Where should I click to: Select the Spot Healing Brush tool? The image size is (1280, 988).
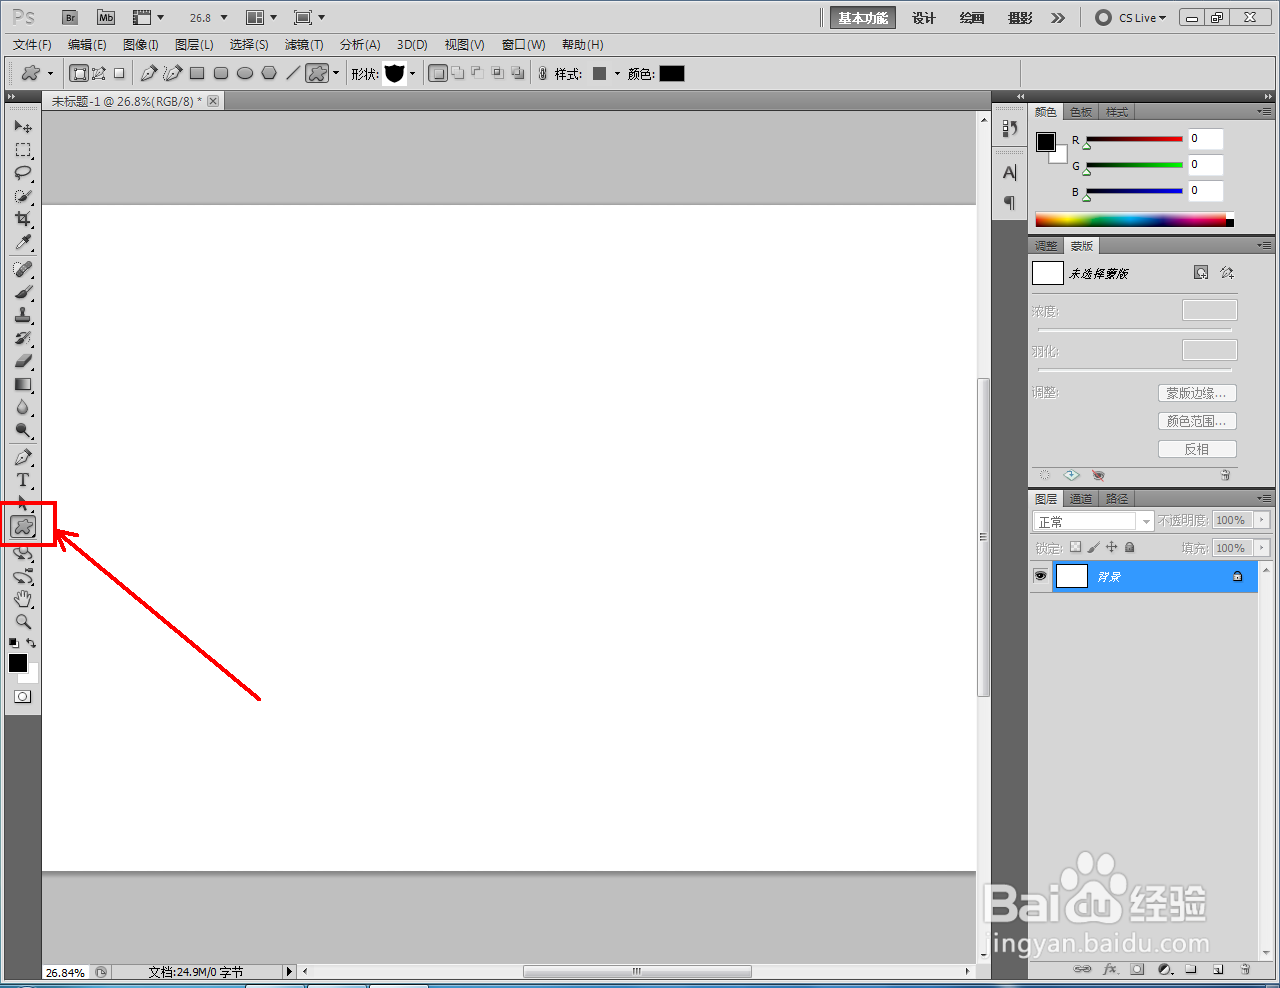click(23, 269)
